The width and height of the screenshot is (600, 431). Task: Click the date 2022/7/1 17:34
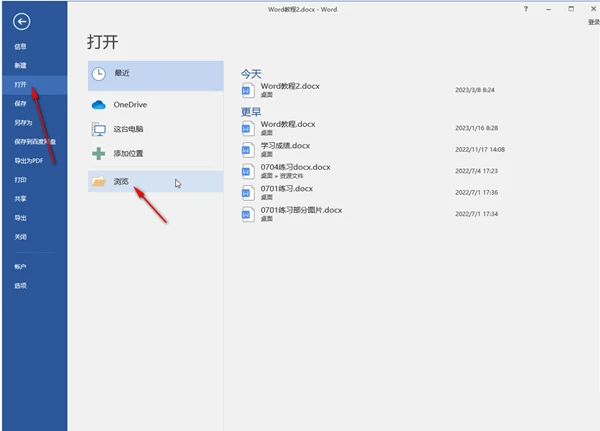click(x=476, y=214)
